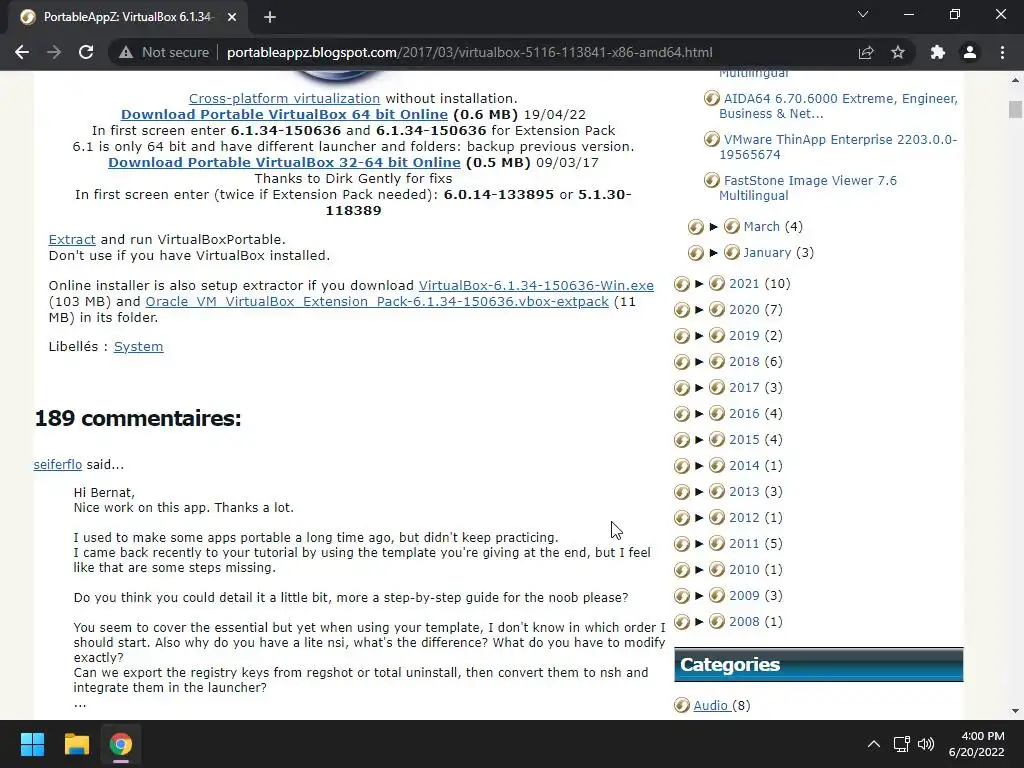
Task: Open the volume tray icon
Action: pyautogui.click(x=926, y=744)
